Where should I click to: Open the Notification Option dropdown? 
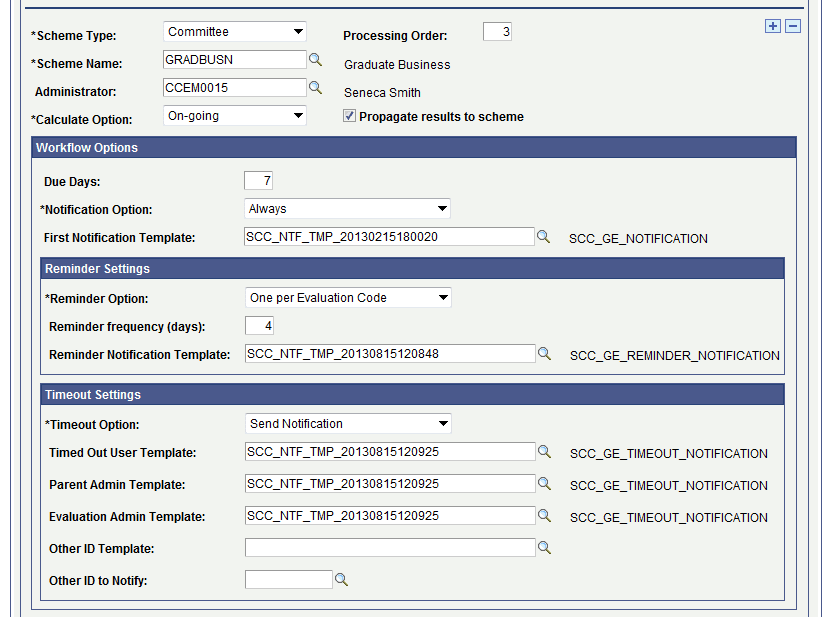(x=347, y=209)
